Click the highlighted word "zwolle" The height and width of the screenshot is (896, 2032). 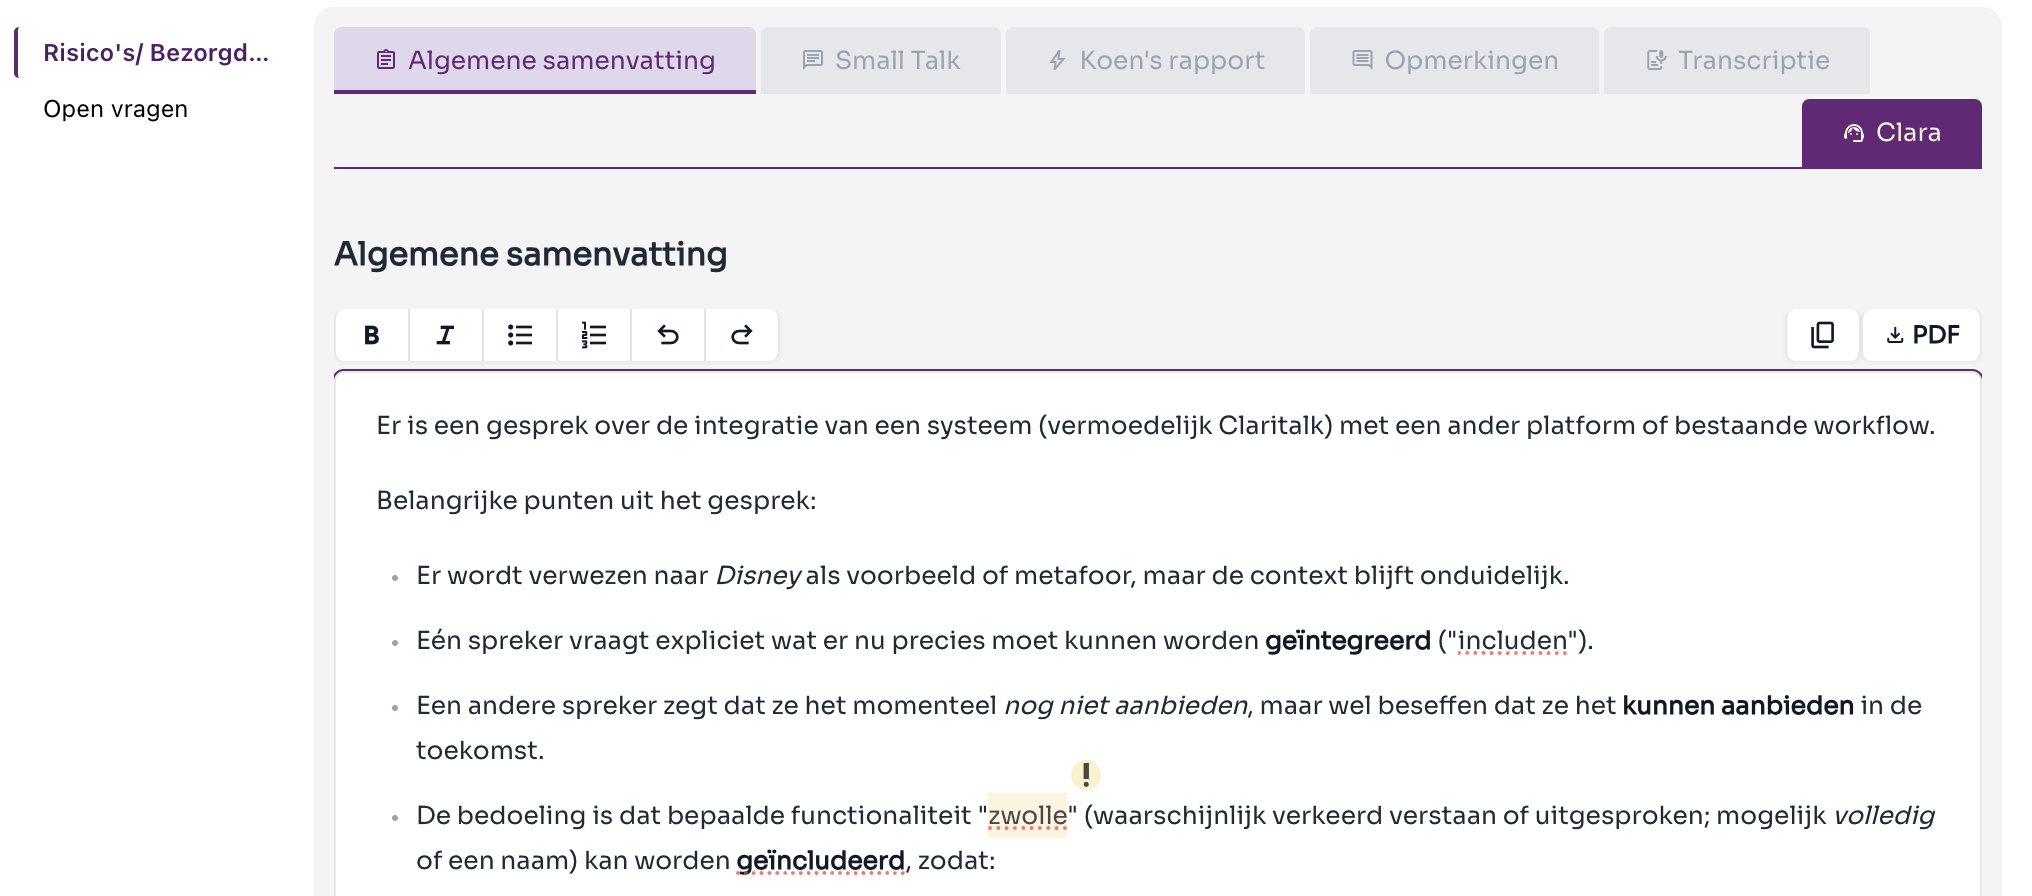pyautogui.click(x=1028, y=816)
